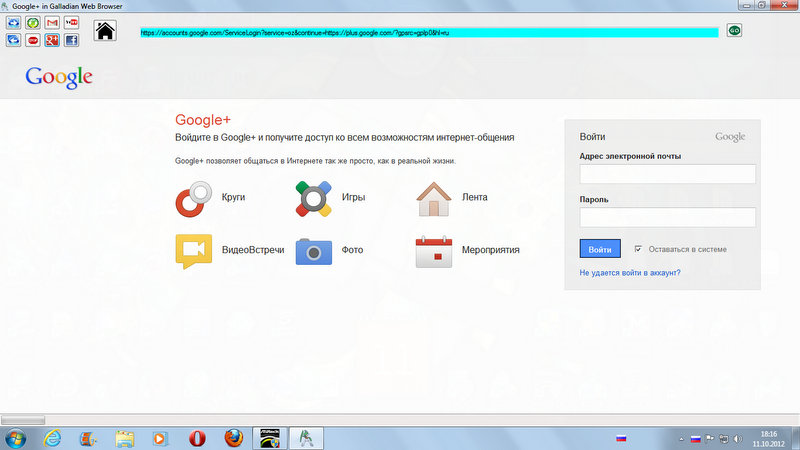
Task: Toggle Оставаться в системе checkbox
Action: pyautogui.click(x=638, y=249)
